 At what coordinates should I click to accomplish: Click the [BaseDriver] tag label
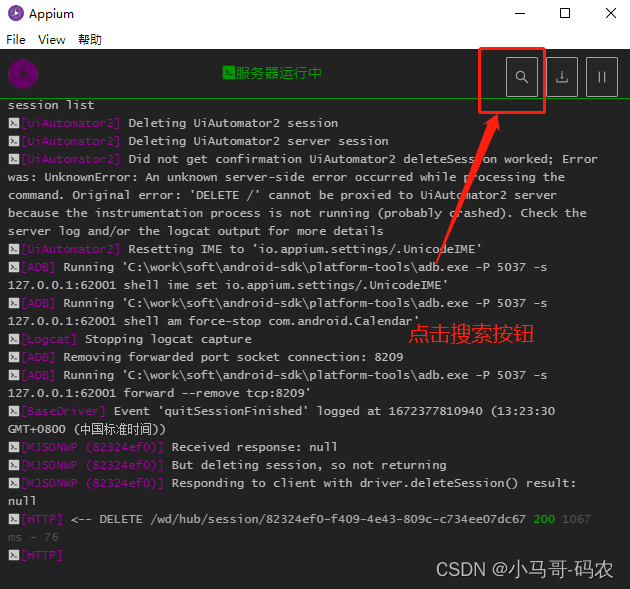coord(63,411)
